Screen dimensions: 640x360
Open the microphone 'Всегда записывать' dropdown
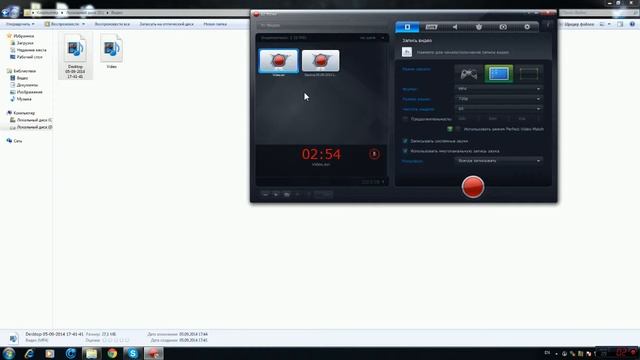pos(498,161)
